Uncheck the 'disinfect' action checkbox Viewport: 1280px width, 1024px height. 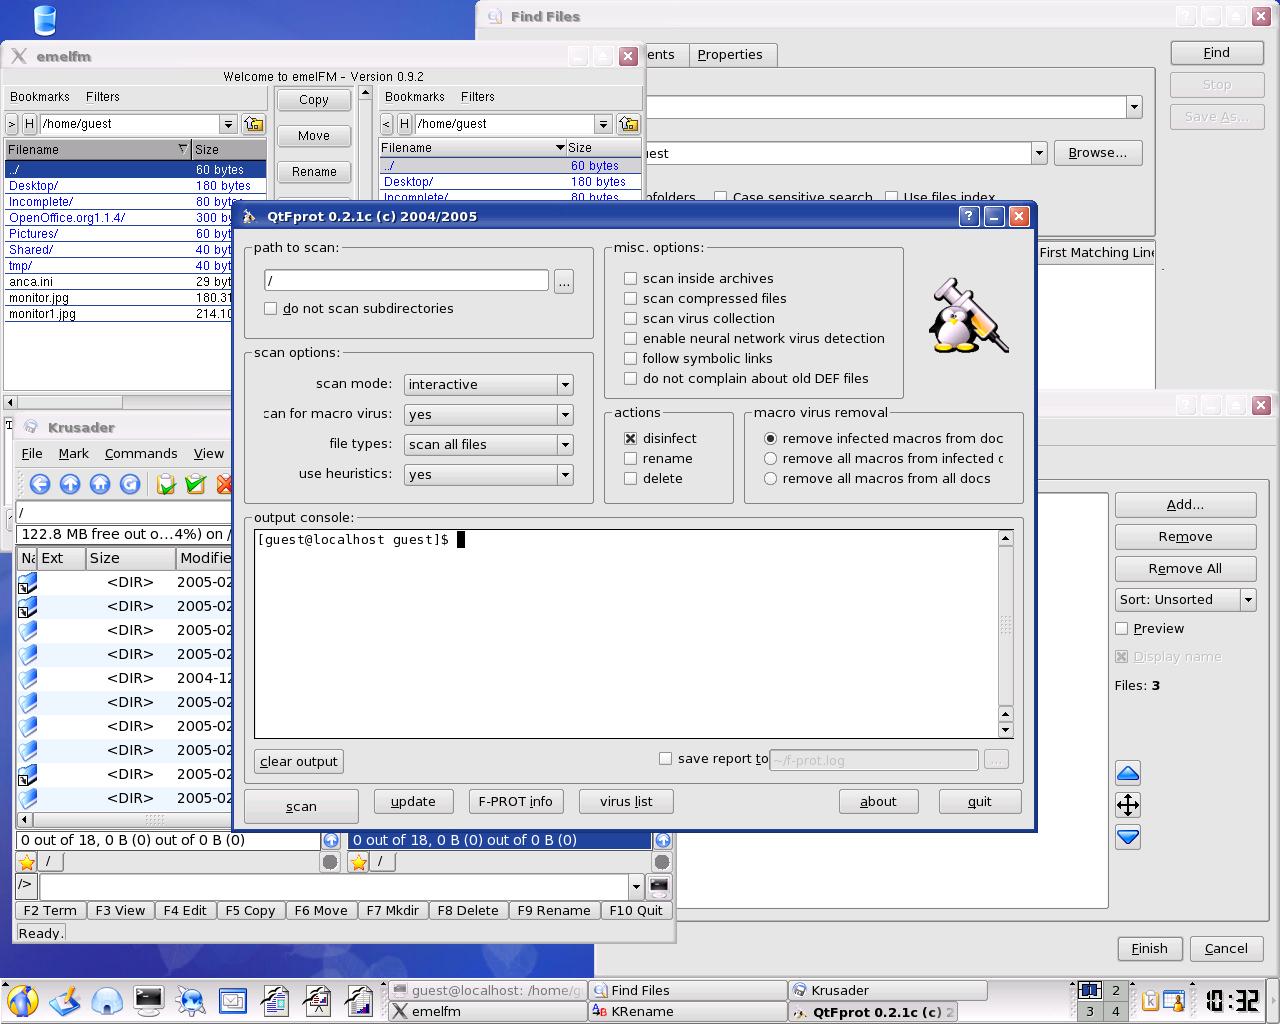[630, 438]
